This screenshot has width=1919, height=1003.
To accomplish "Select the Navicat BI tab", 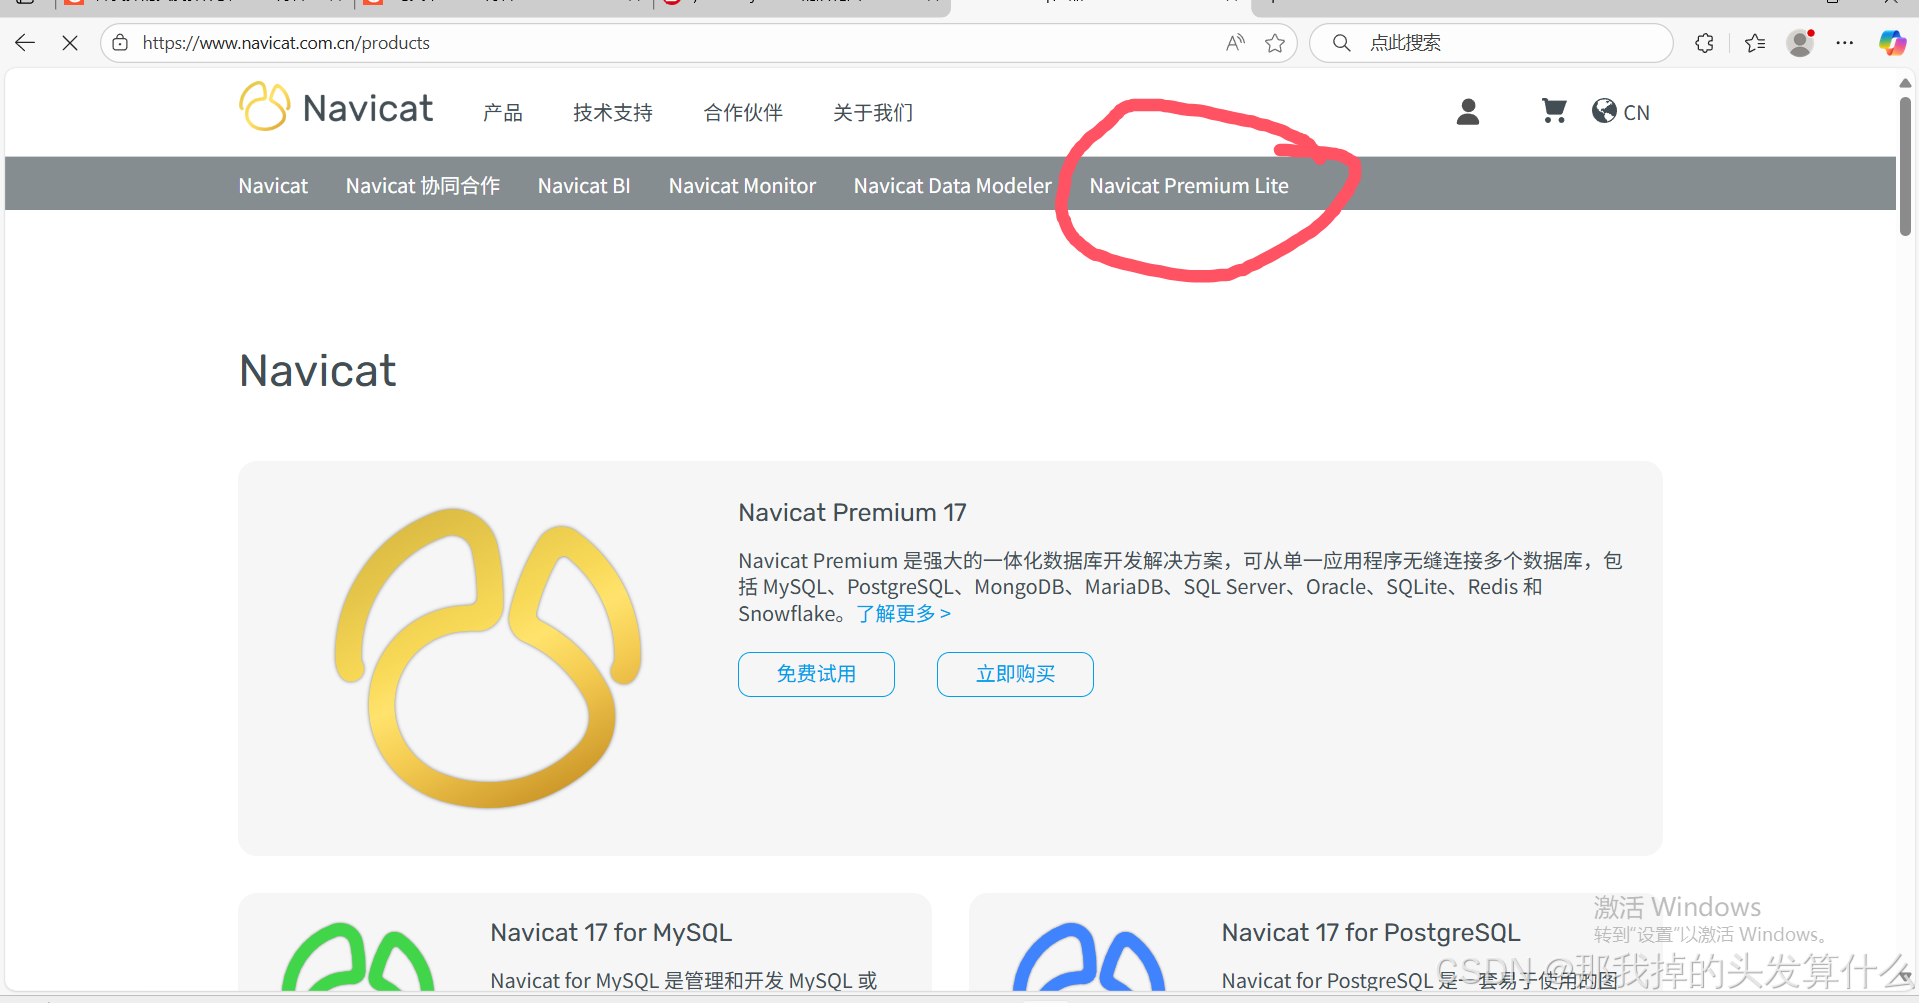I will (x=584, y=186).
